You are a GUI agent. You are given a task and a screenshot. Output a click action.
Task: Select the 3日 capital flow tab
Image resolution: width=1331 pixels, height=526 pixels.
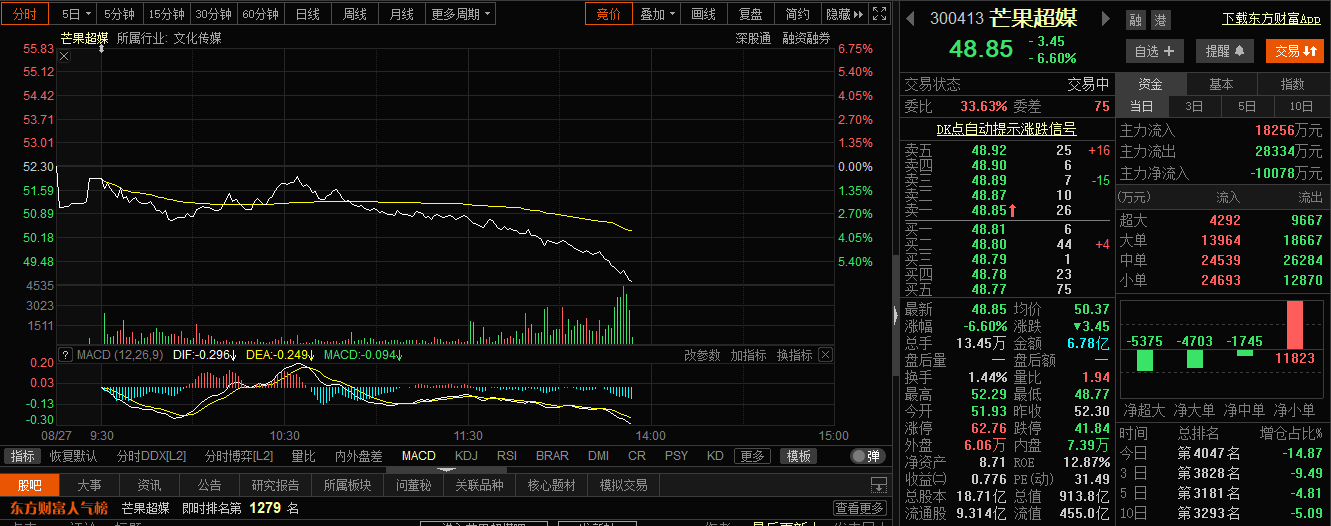pos(1194,106)
